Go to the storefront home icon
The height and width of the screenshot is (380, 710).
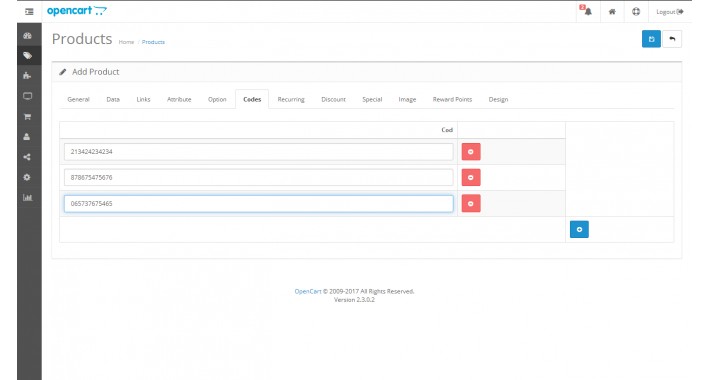(x=612, y=12)
